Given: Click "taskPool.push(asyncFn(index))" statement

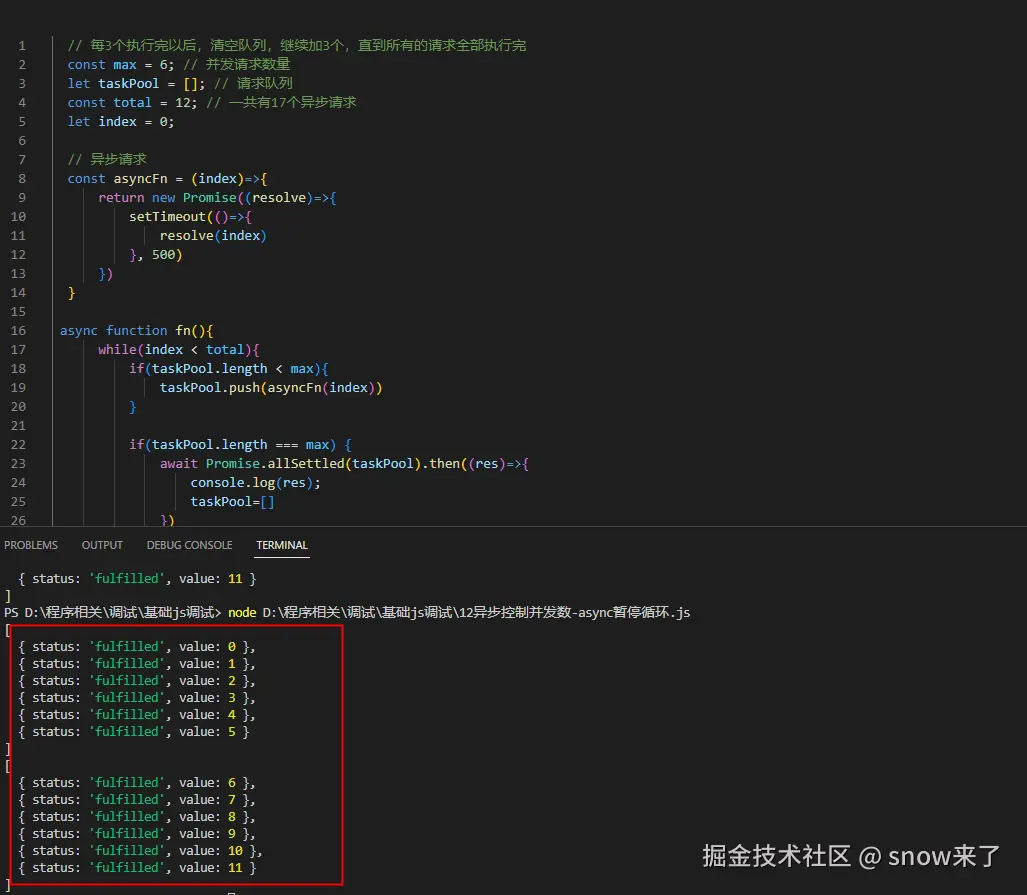Looking at the screenshot, I should point(271,387).
